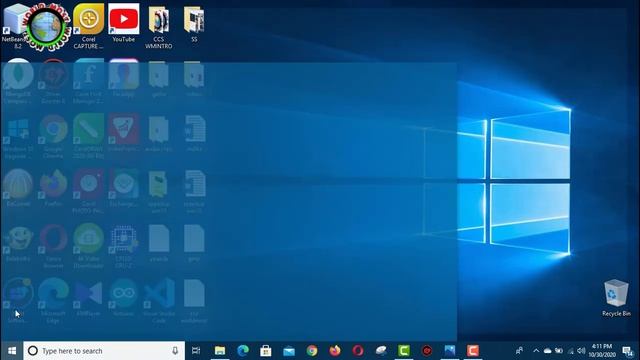Open File Explorer from the taskbar

(220, 351)
